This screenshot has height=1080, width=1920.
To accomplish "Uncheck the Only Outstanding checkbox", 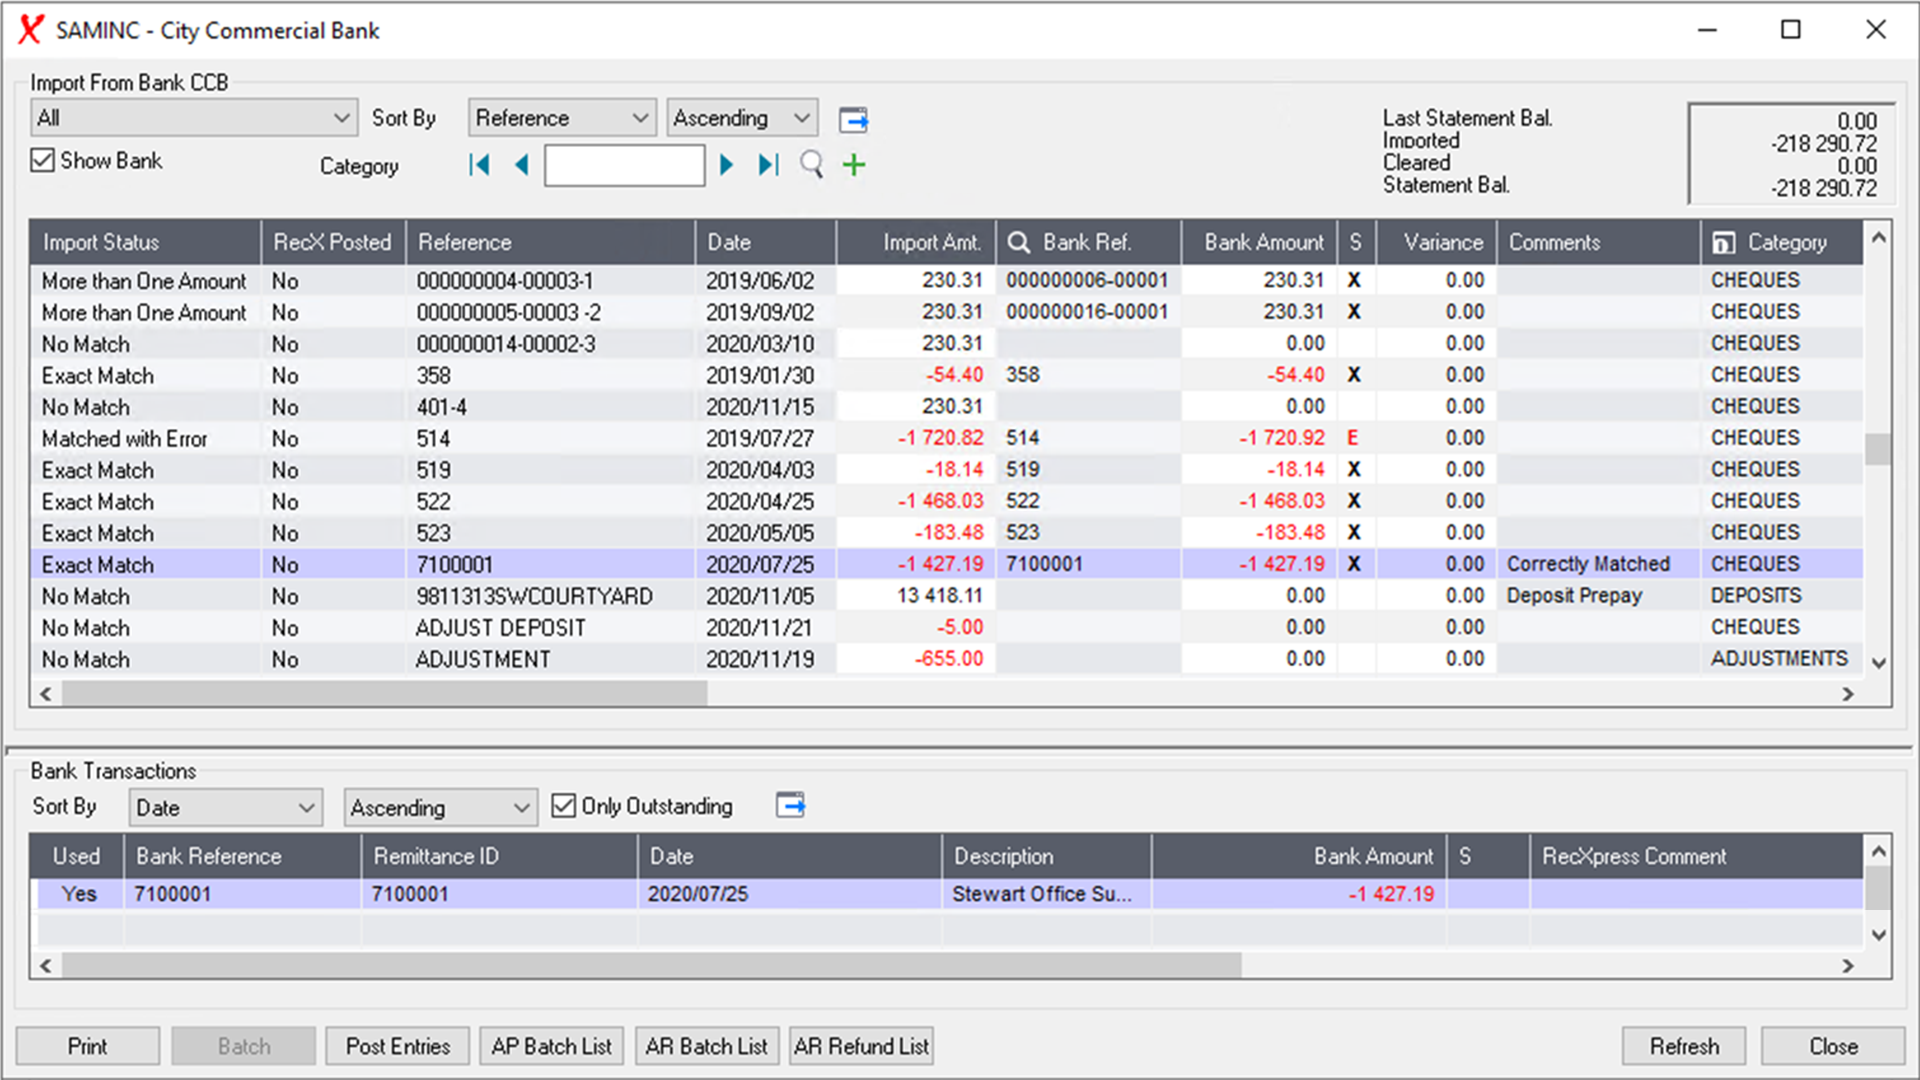I will tap(565, 806).
